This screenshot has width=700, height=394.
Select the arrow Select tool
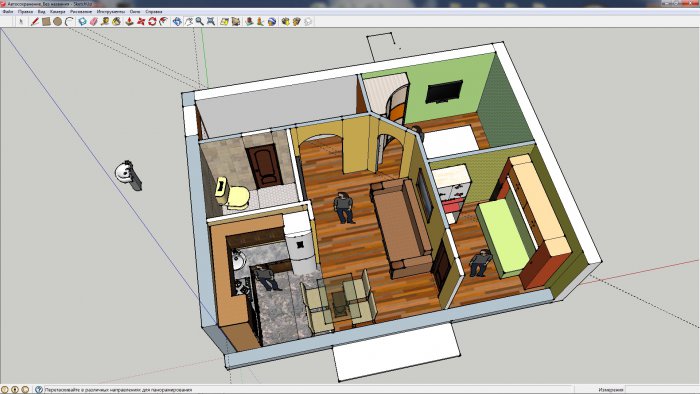[21, 21]
